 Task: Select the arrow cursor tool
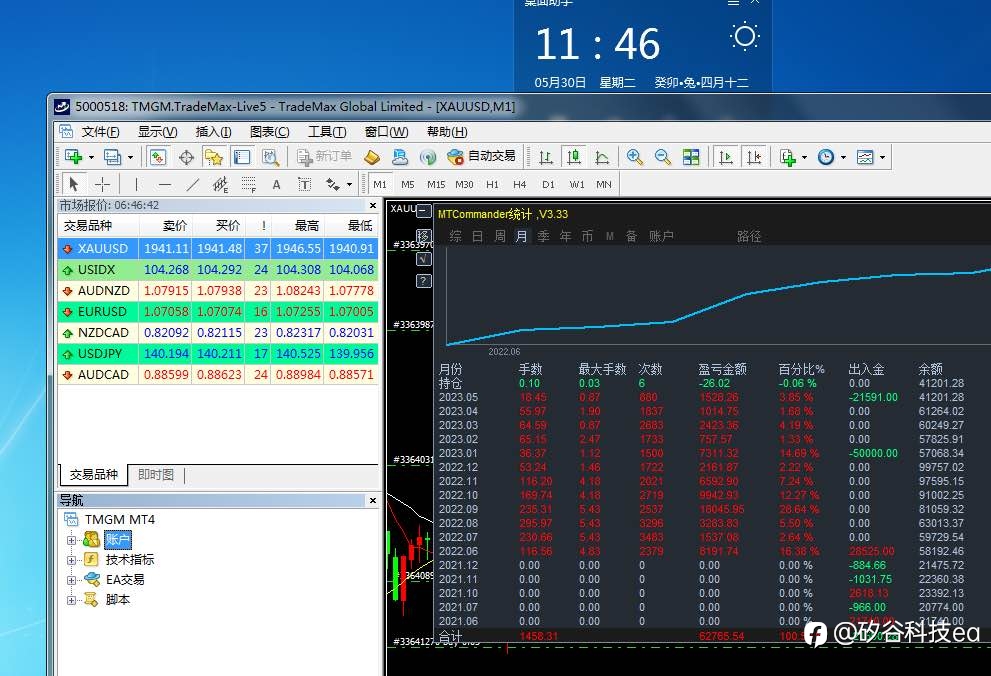74,184
